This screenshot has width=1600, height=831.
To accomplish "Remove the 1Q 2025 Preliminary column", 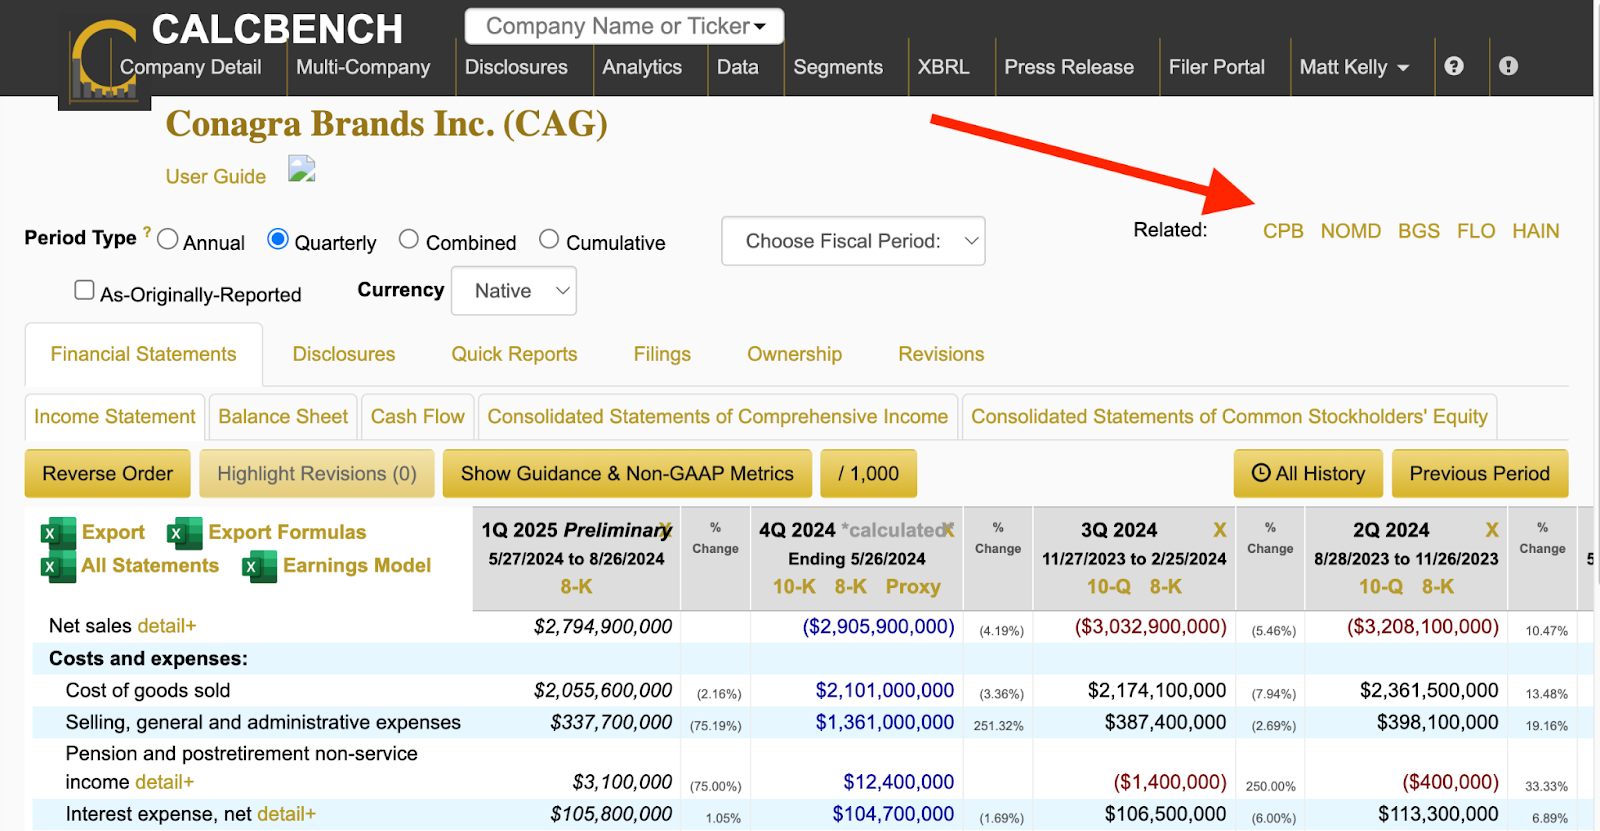I will click(x=666, y=529).
